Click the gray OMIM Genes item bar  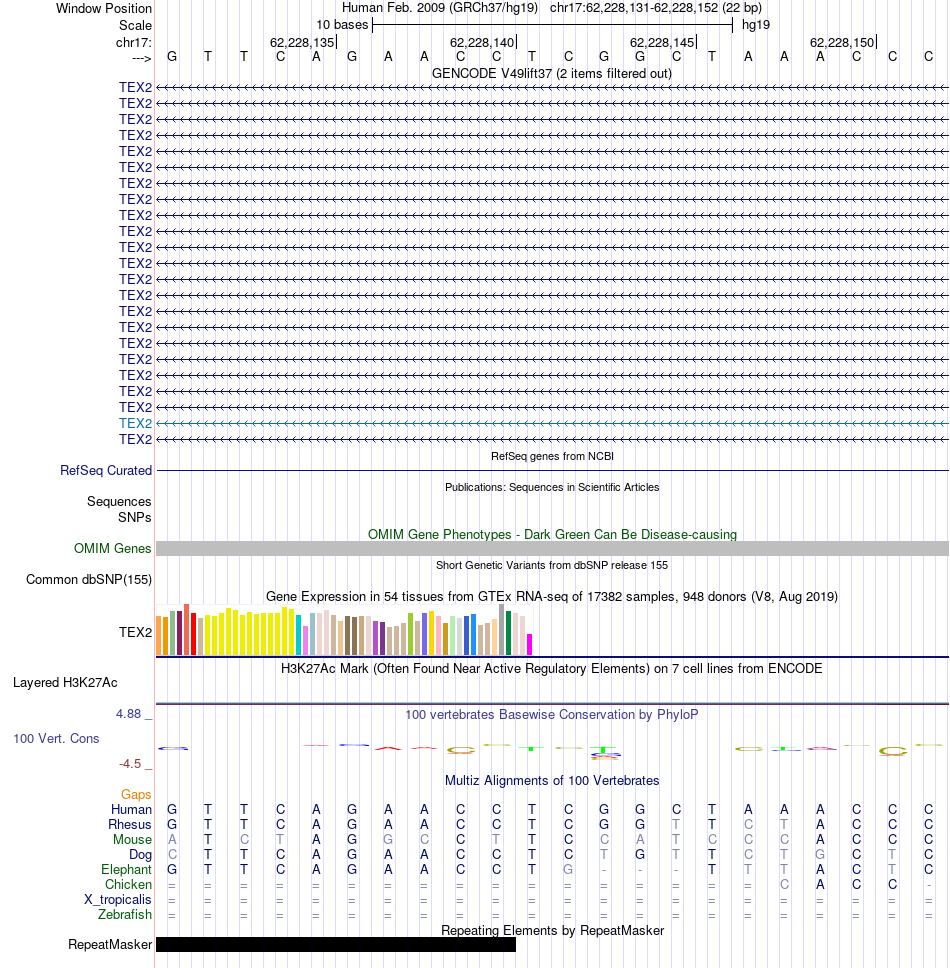coord(552,548)
